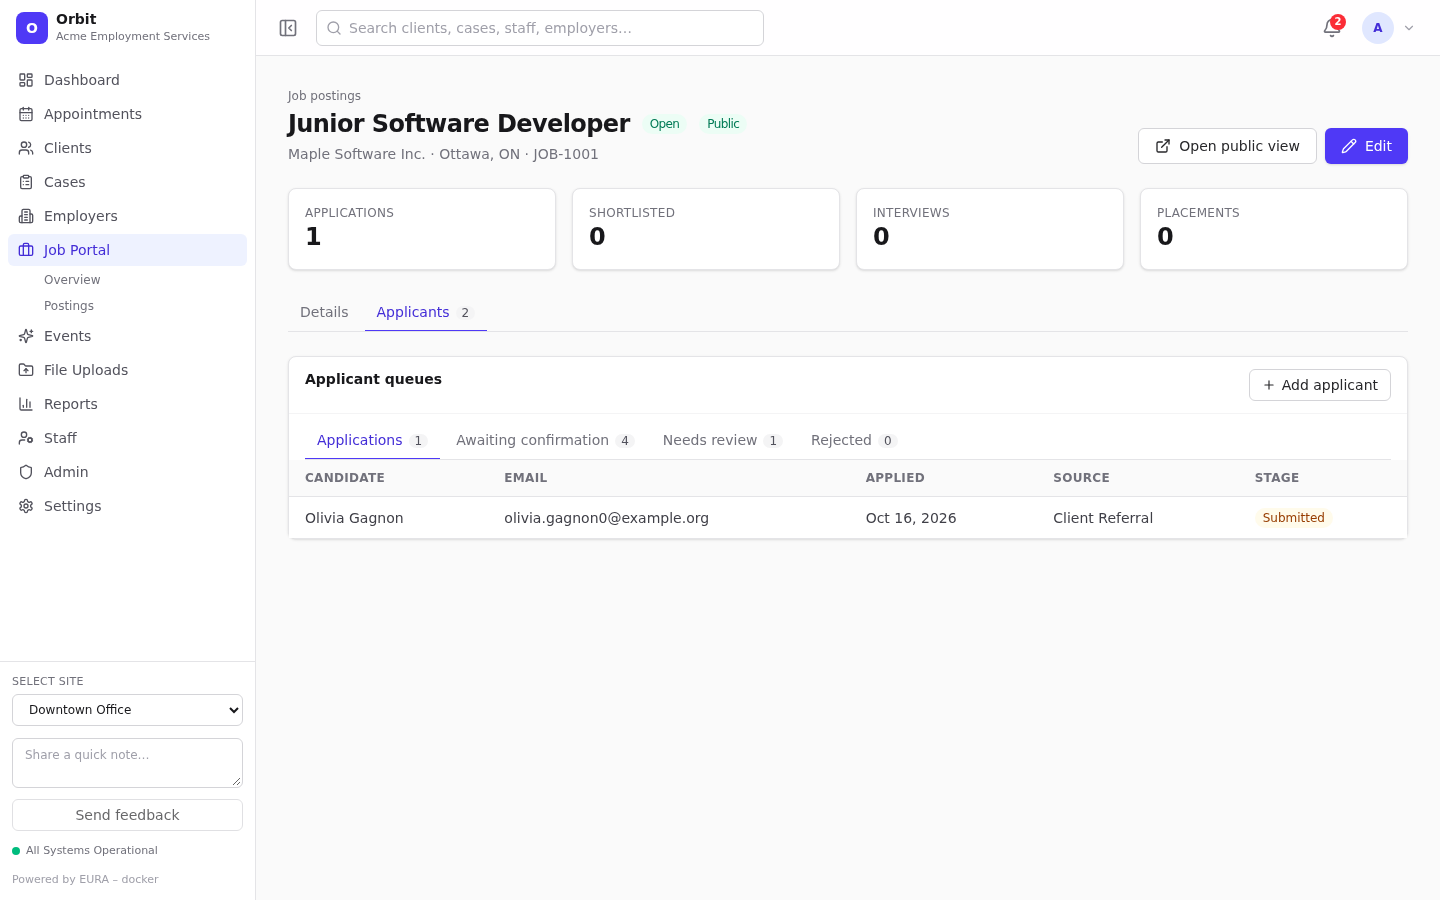Screen dimensions: 1440x900
Task: Select the Applicants tab
Action: (x=425, y=312)
